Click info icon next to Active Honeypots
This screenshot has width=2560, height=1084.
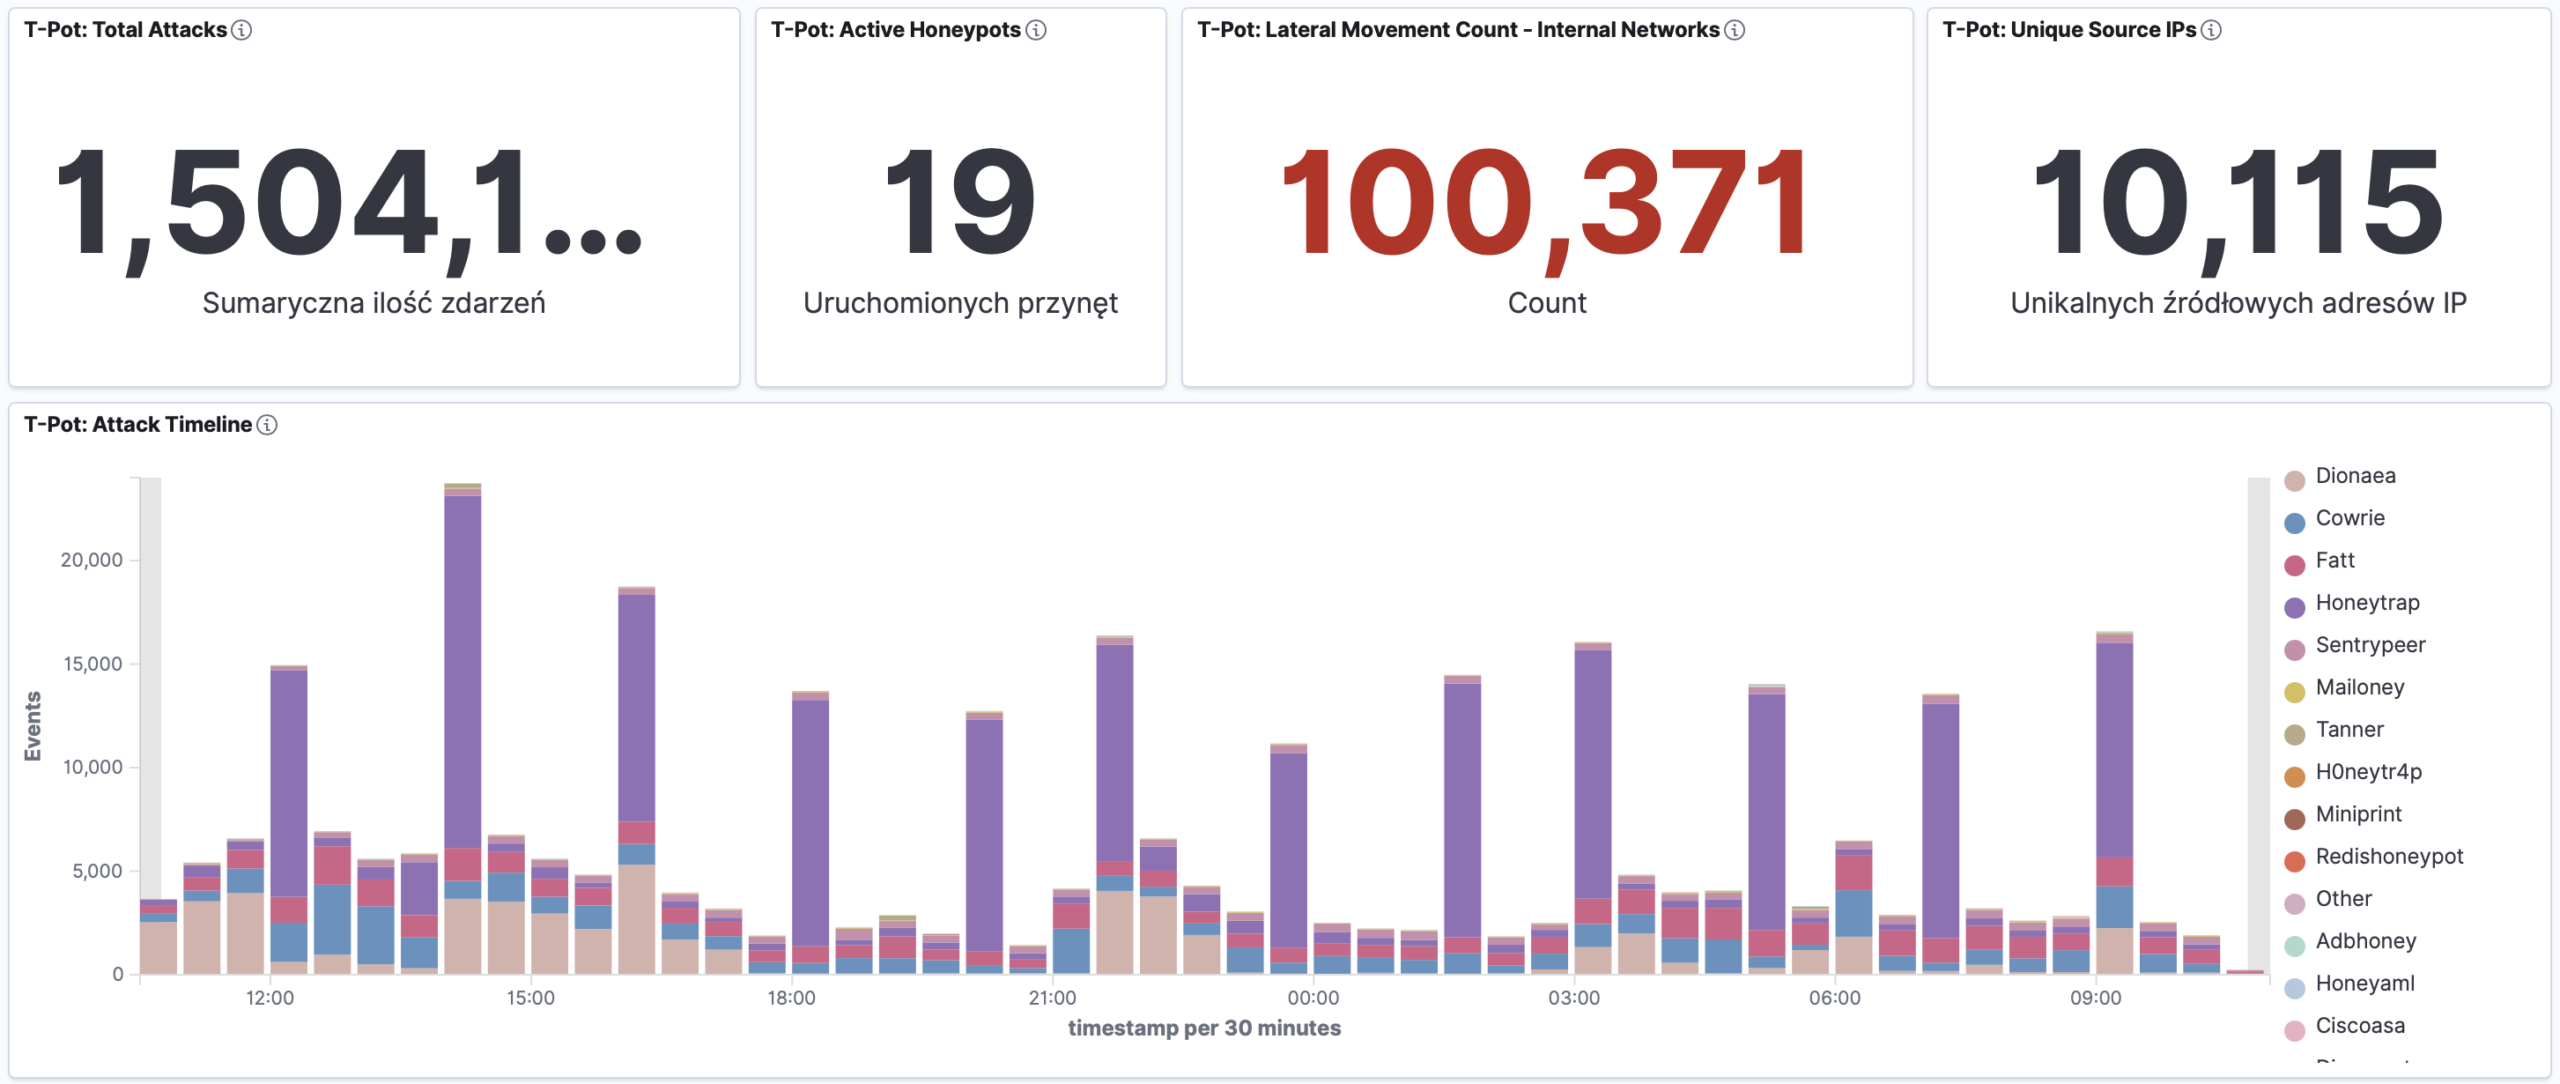1036,30
